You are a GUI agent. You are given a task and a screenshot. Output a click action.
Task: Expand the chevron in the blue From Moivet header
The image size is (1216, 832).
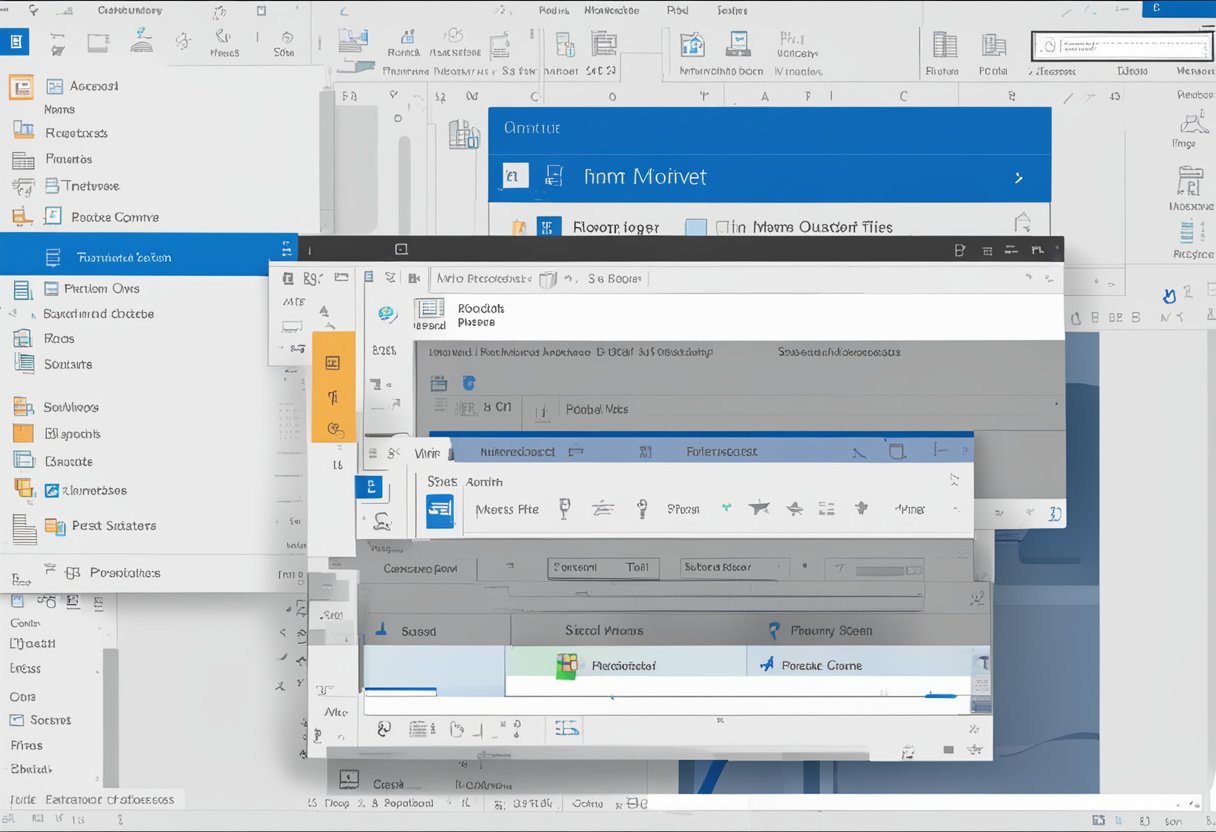[1019, 176]
